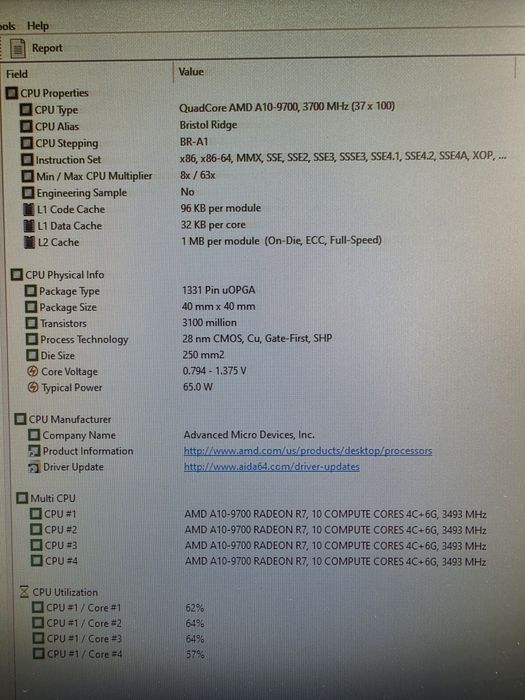Click the Product Information link icon
The width and height of the screenshot is (525, 700).
point(34,451)
